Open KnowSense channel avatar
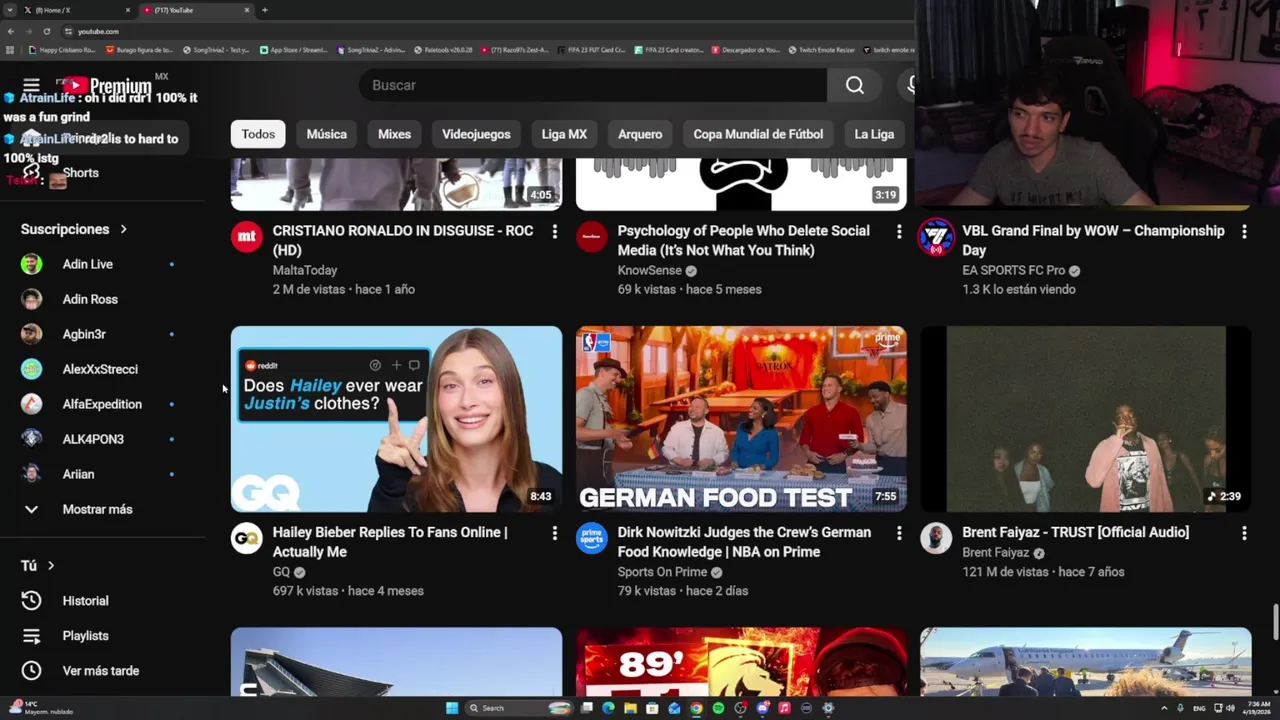Viewport: 1280px width, 720px height. coord(592,237)
